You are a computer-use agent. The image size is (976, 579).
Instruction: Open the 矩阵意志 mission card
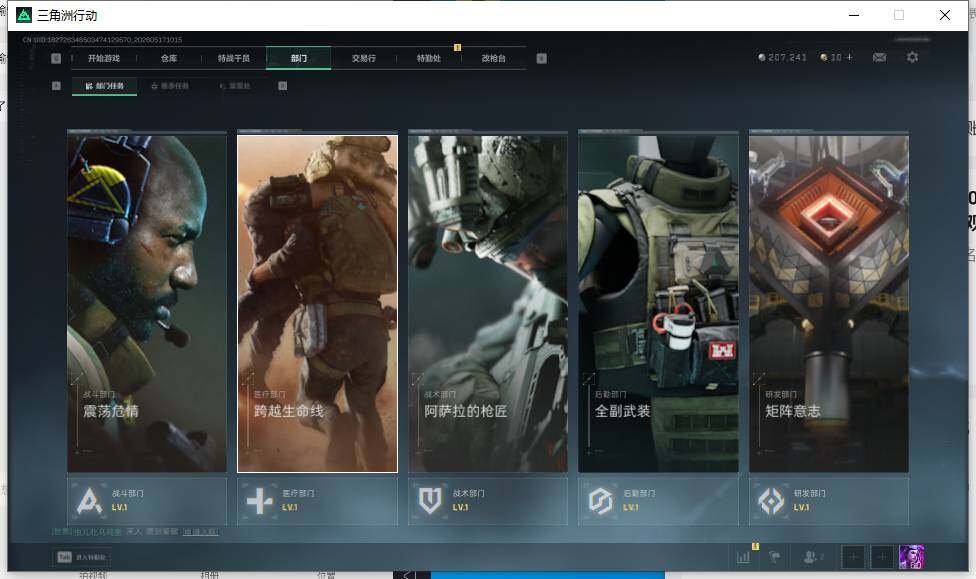[x=829, y=304]
